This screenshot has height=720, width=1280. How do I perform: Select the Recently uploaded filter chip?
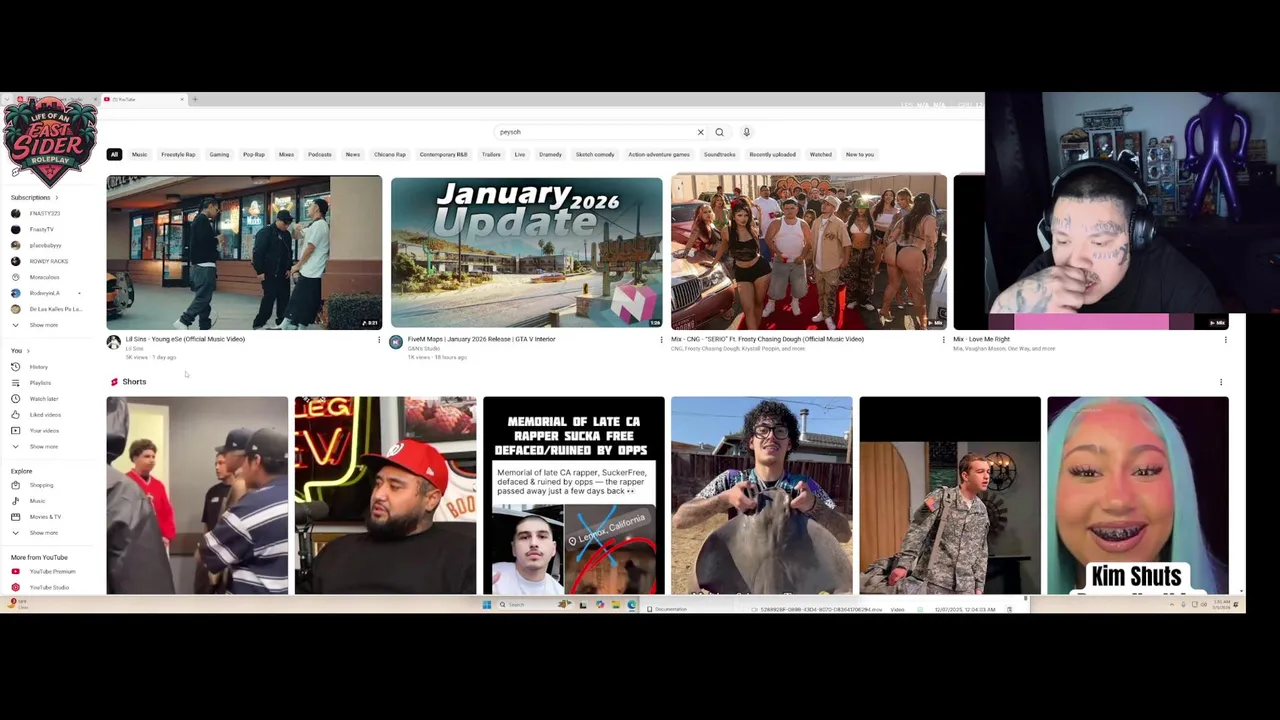[x=772, y=154]
